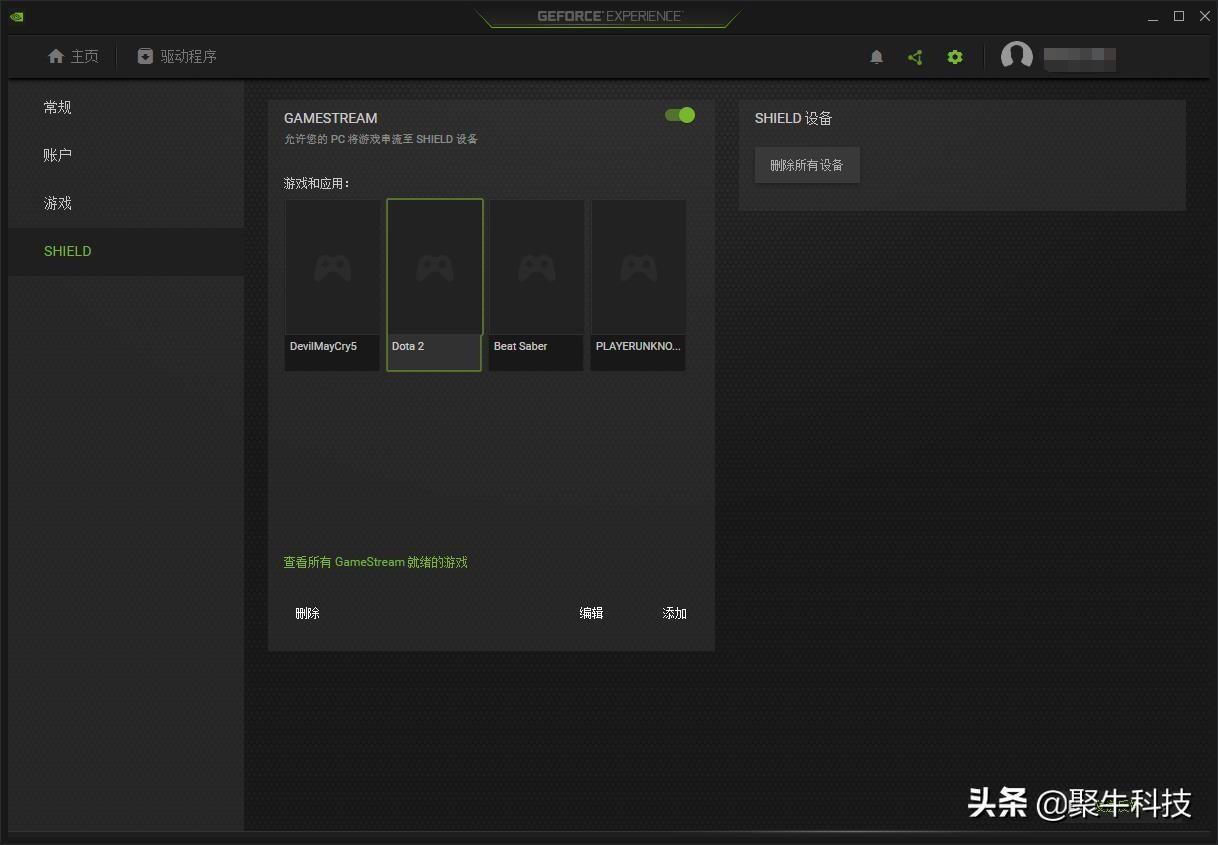Click the user avatar icon
Viewport: 1218px width, 845px height.
pos(1017,56)
